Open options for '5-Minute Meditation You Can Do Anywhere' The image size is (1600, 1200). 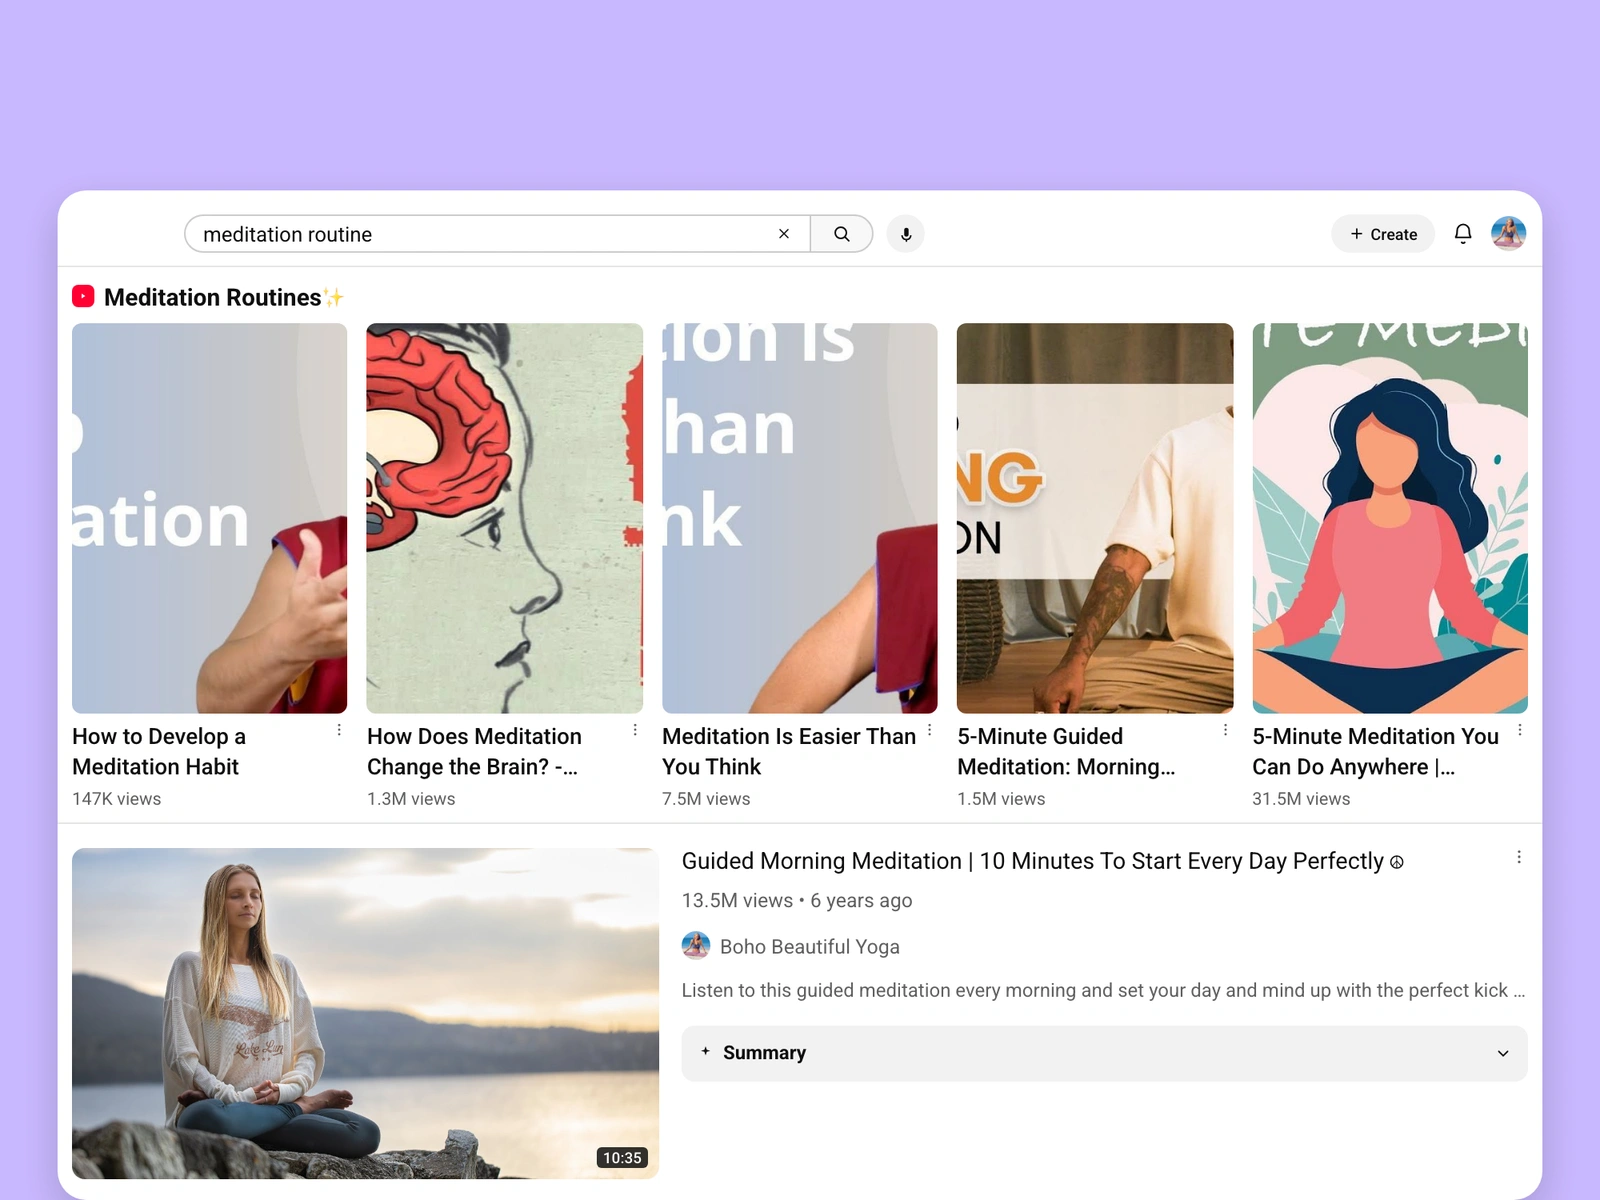pyautogui.click(x=1520, y=730)
